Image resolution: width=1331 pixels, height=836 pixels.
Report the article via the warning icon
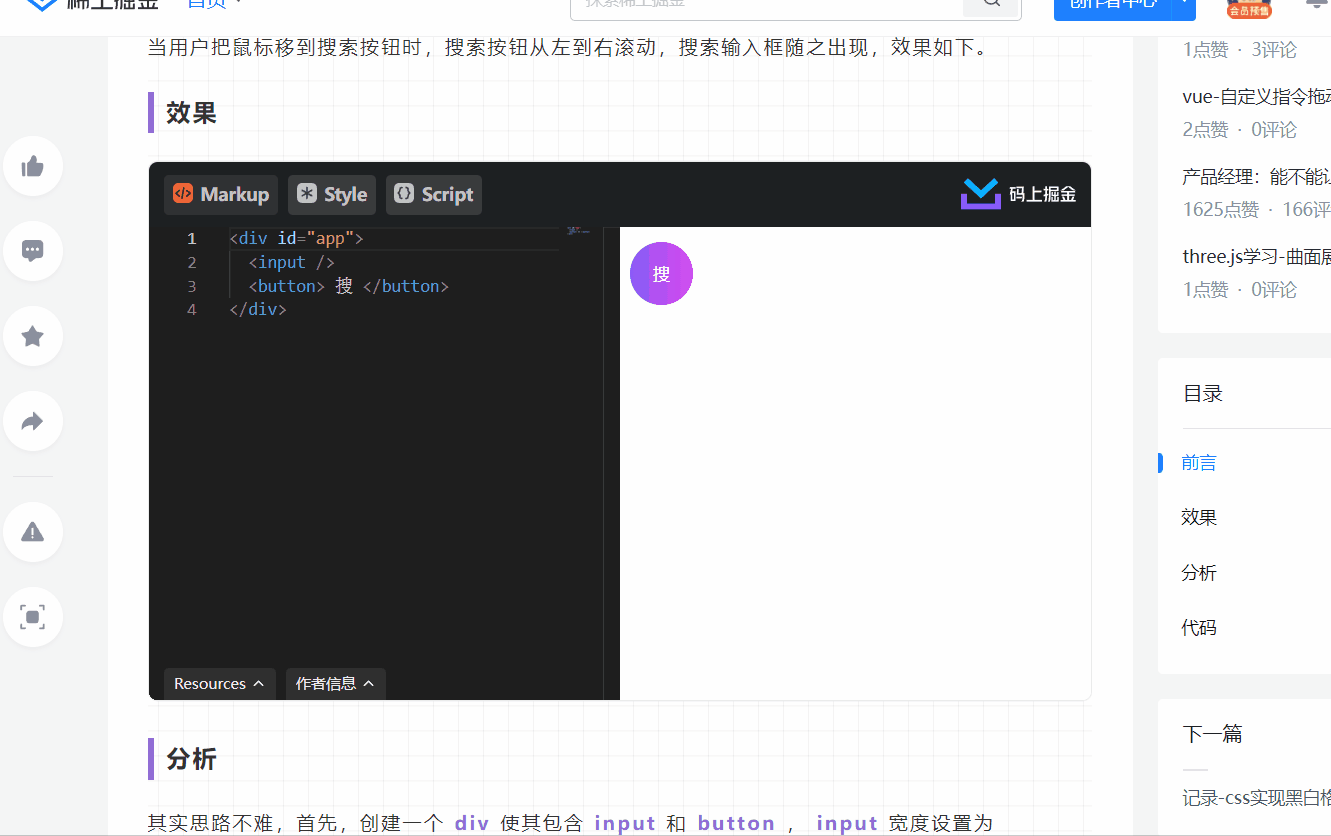(x=33, y=531)
